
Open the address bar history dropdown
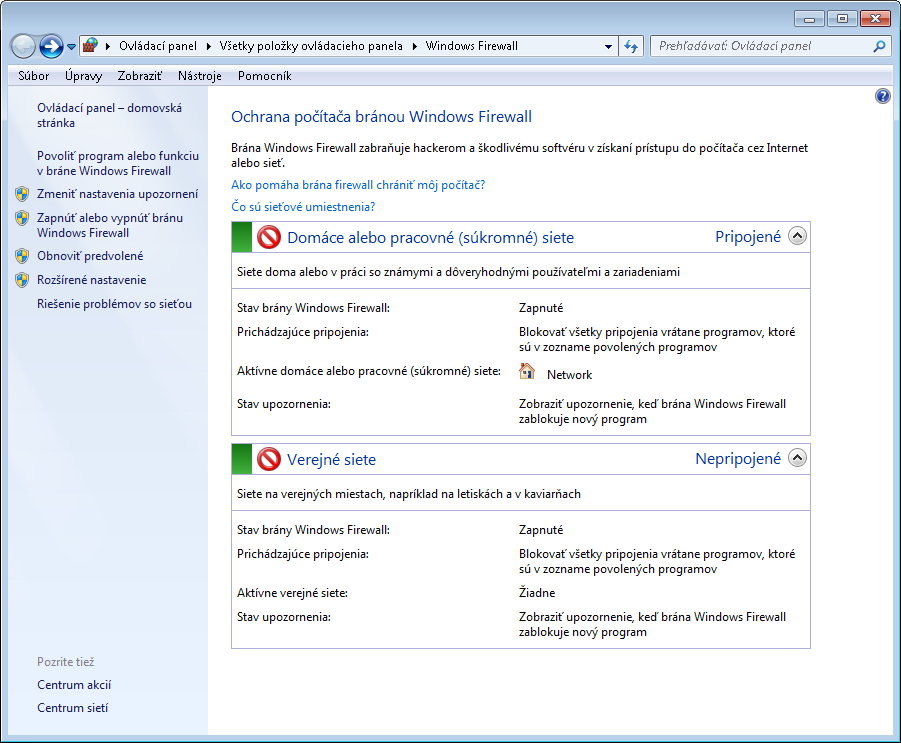(608, 47)
